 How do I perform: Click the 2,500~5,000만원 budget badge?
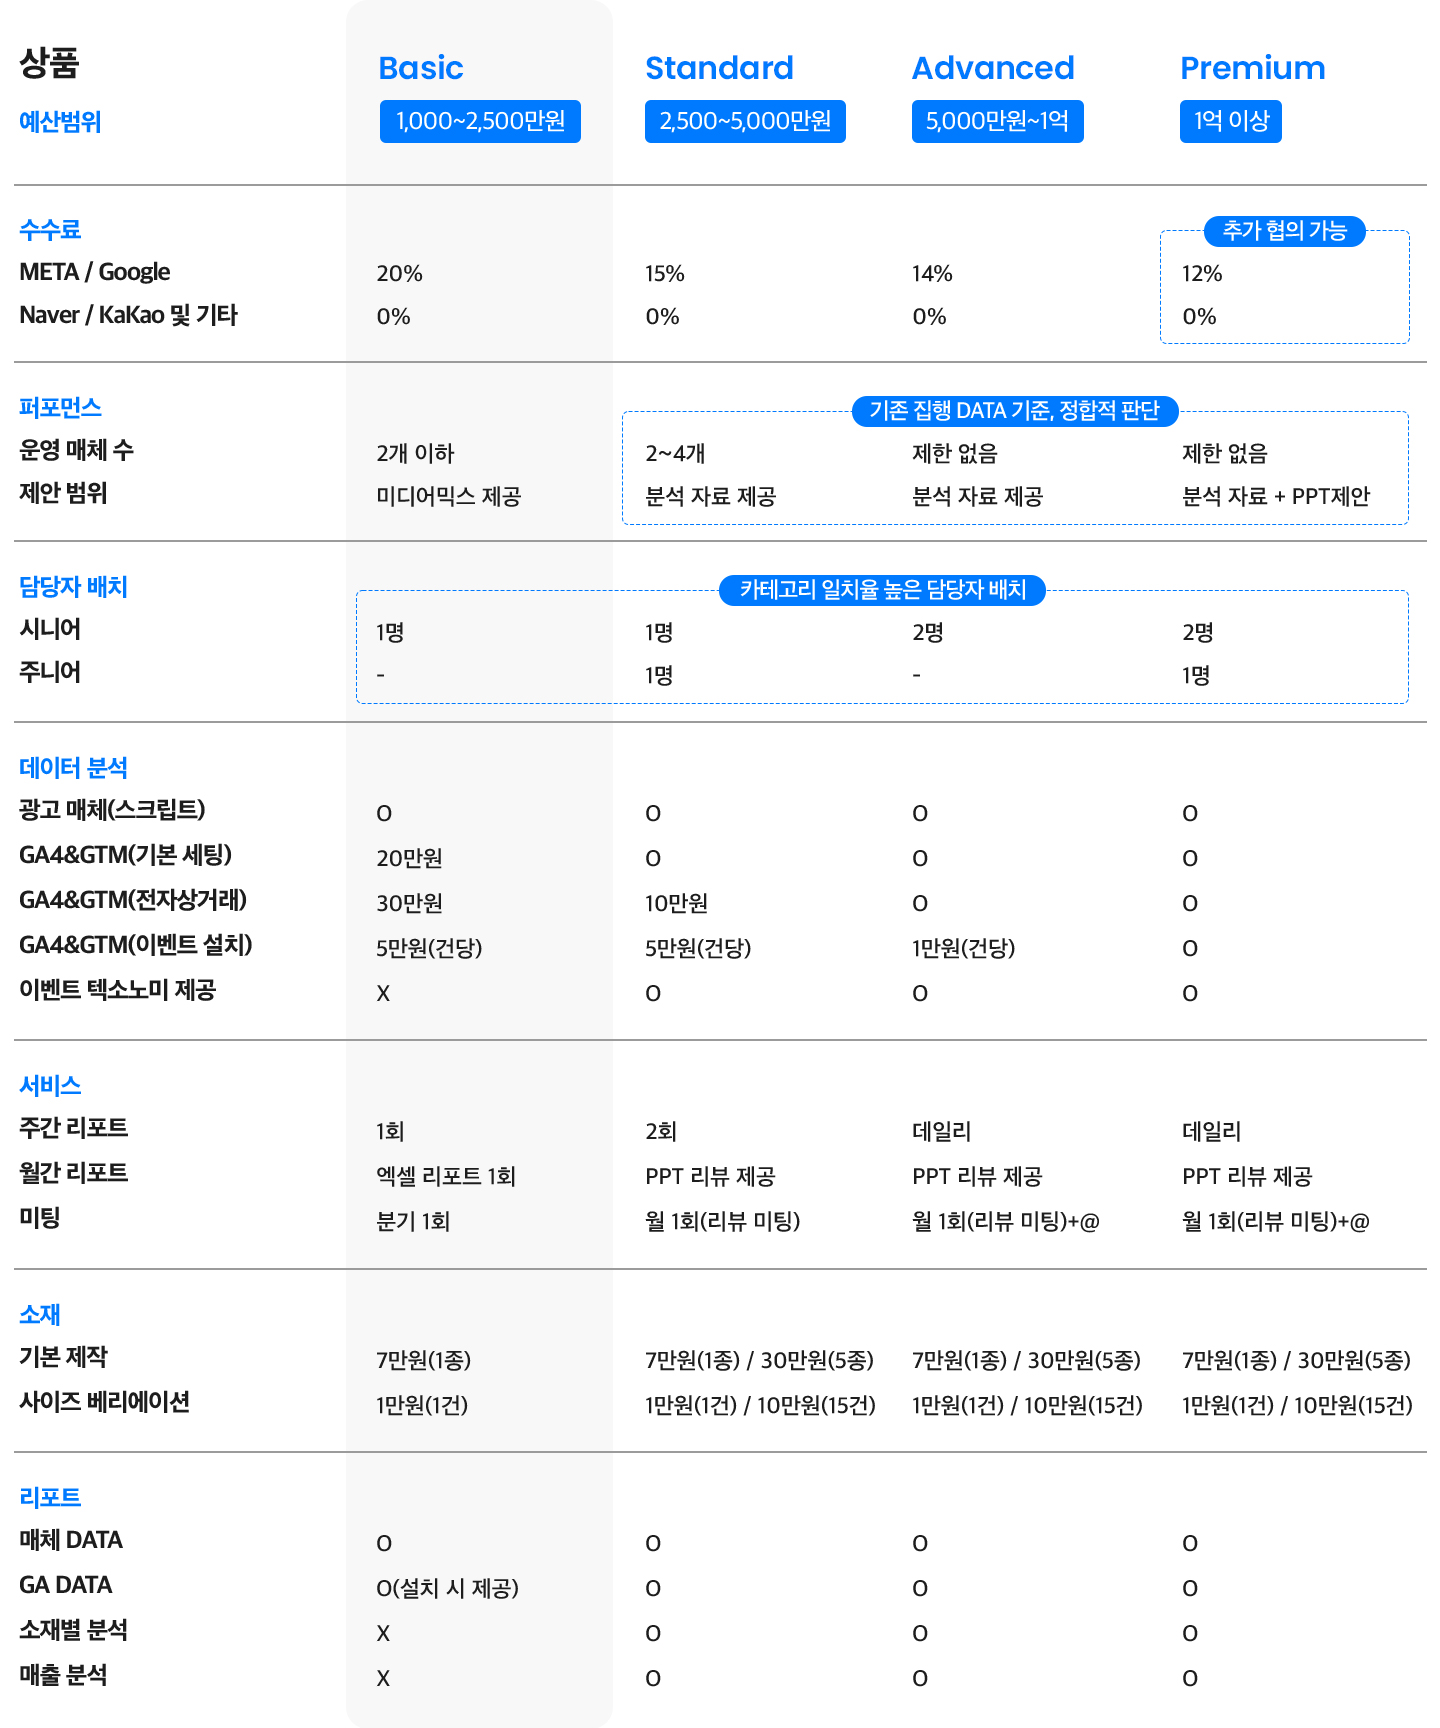tap(745, 122)
